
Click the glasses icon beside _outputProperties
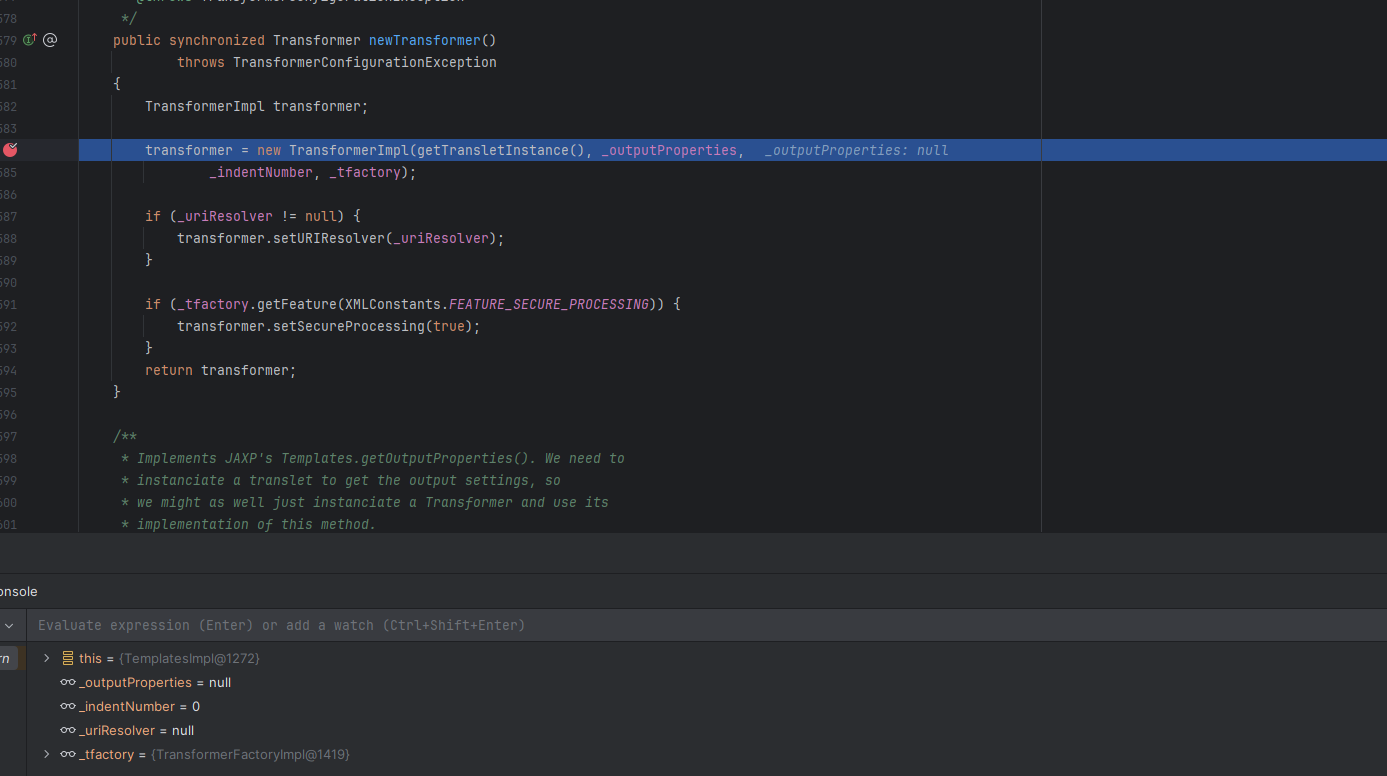[68, 682]
